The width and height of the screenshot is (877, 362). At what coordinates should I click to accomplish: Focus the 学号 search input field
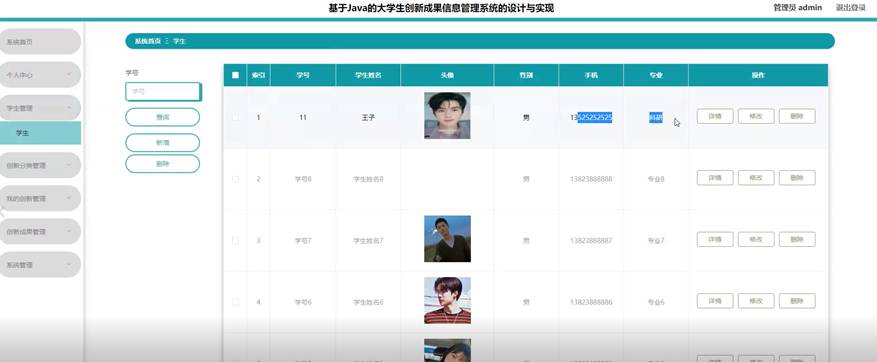163,92
